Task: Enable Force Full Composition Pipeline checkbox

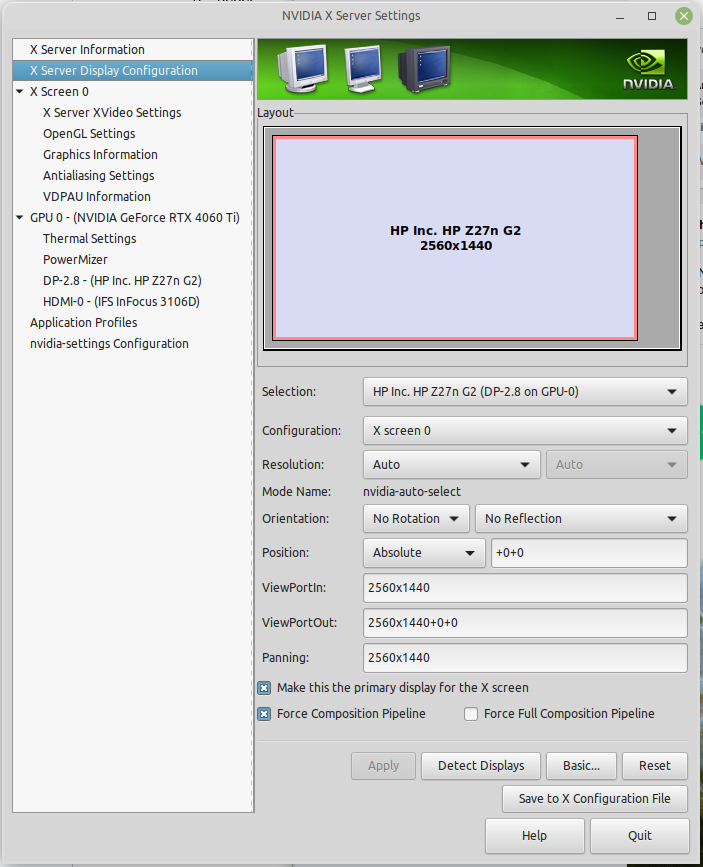Action: (471, 714)
